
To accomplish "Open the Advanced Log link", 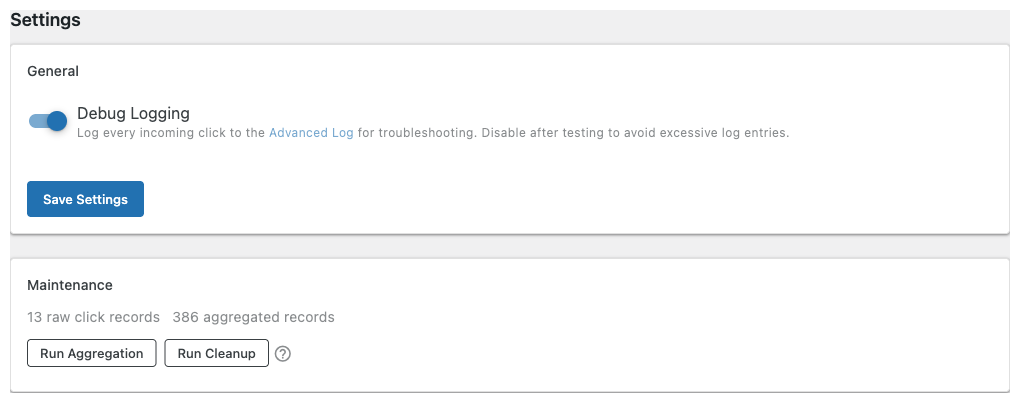I will pos(311,133).
